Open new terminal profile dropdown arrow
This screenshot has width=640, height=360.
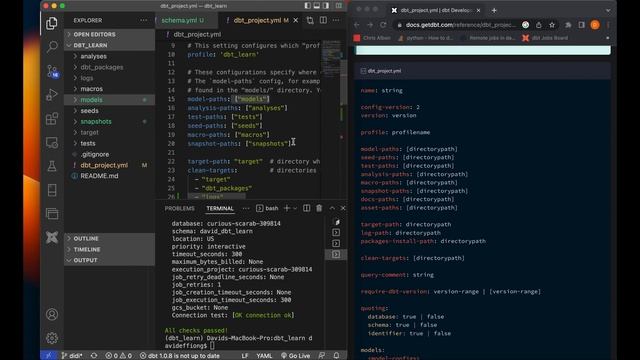pyautogui.click(x=295, y=208)
